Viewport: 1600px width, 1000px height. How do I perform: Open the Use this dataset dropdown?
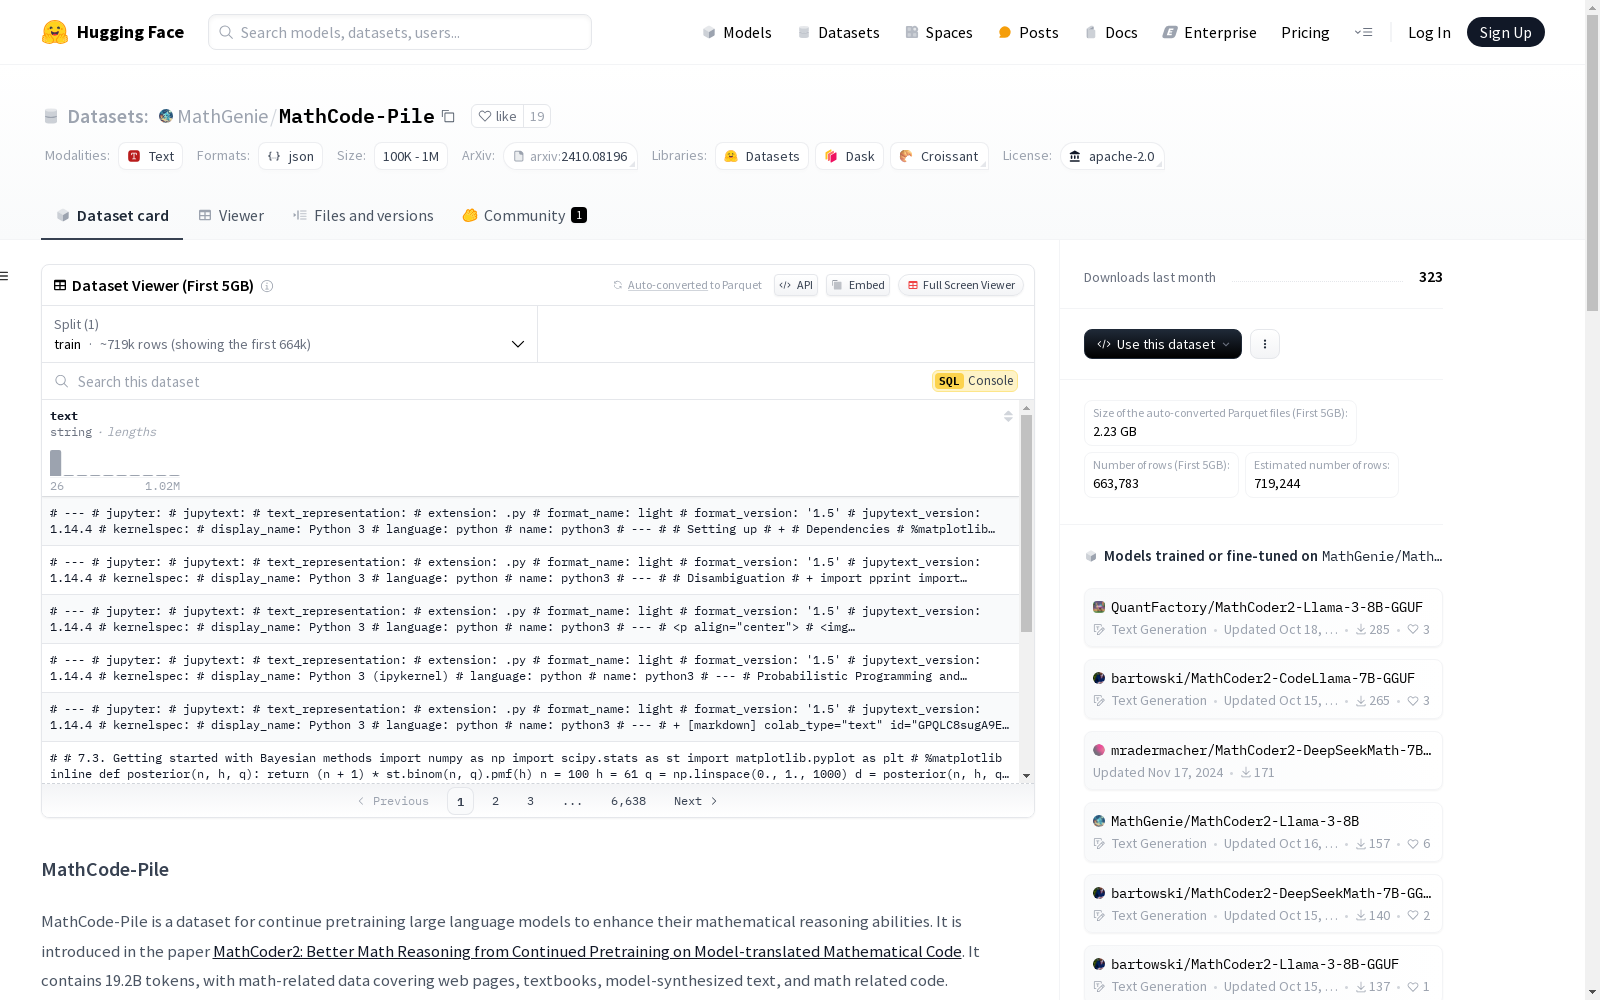pyautogui.click(x=1163, y=344)
